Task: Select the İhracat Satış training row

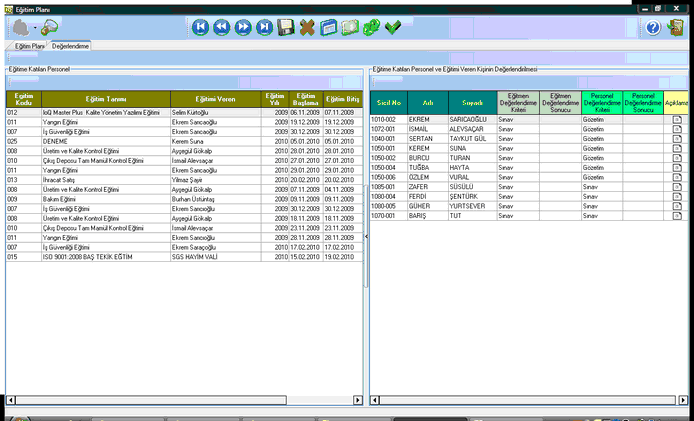Action: (184, 180)
